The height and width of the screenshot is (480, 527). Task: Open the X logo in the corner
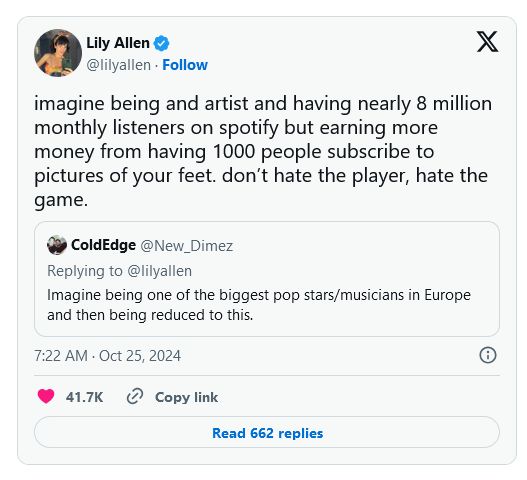[487, 42]
